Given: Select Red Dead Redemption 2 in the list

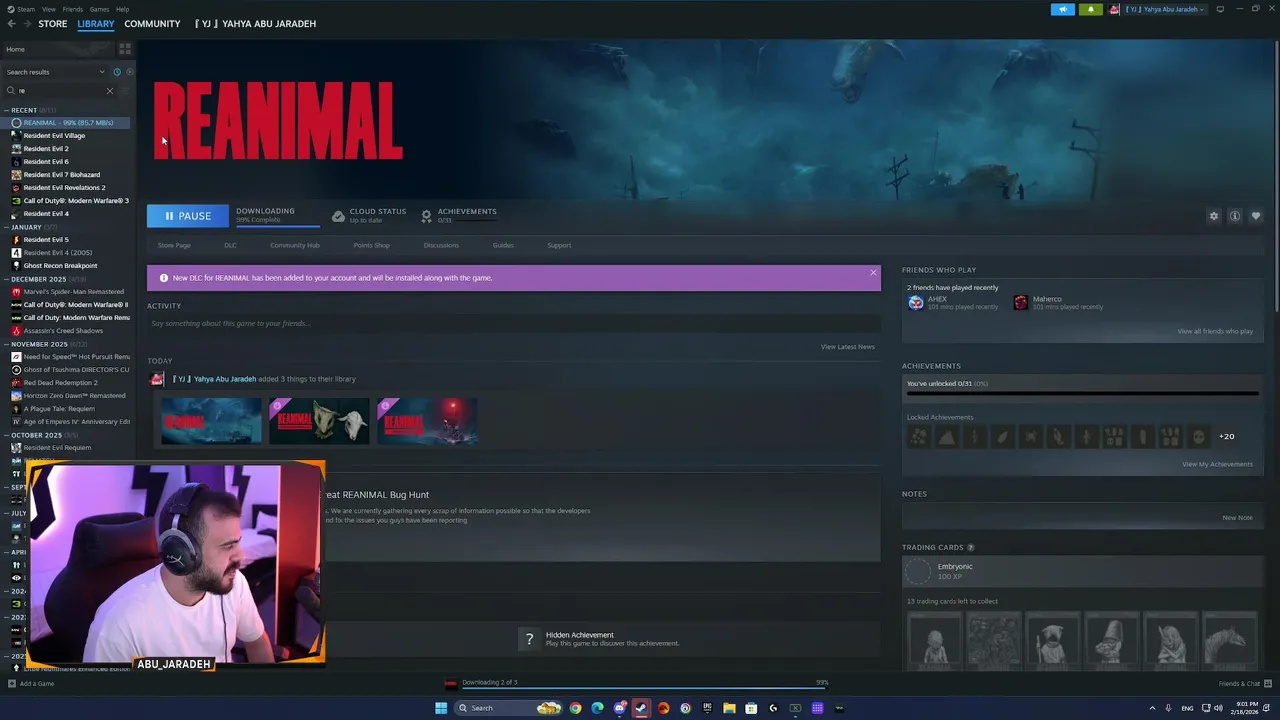Looking at the screenshot, I should pos(60,383).
